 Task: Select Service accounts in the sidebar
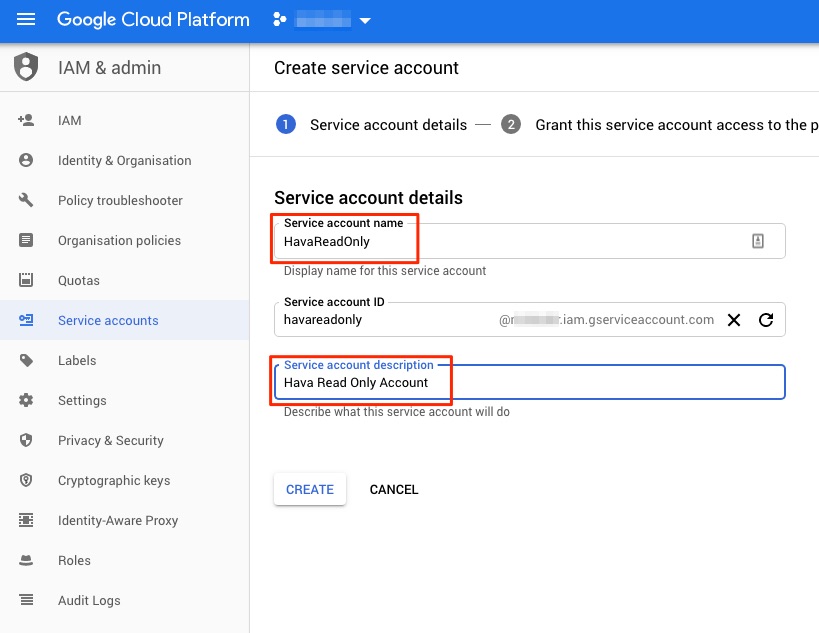124,320
